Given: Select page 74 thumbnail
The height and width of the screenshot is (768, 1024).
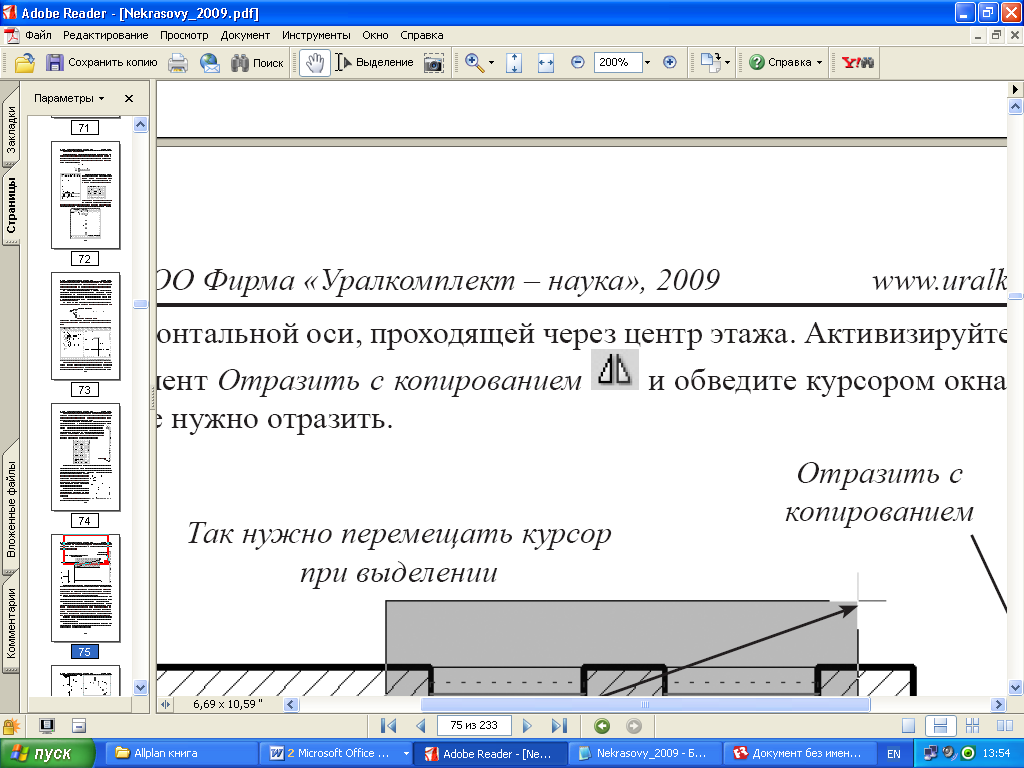Looking at the screenshot, I should [86, 457].
